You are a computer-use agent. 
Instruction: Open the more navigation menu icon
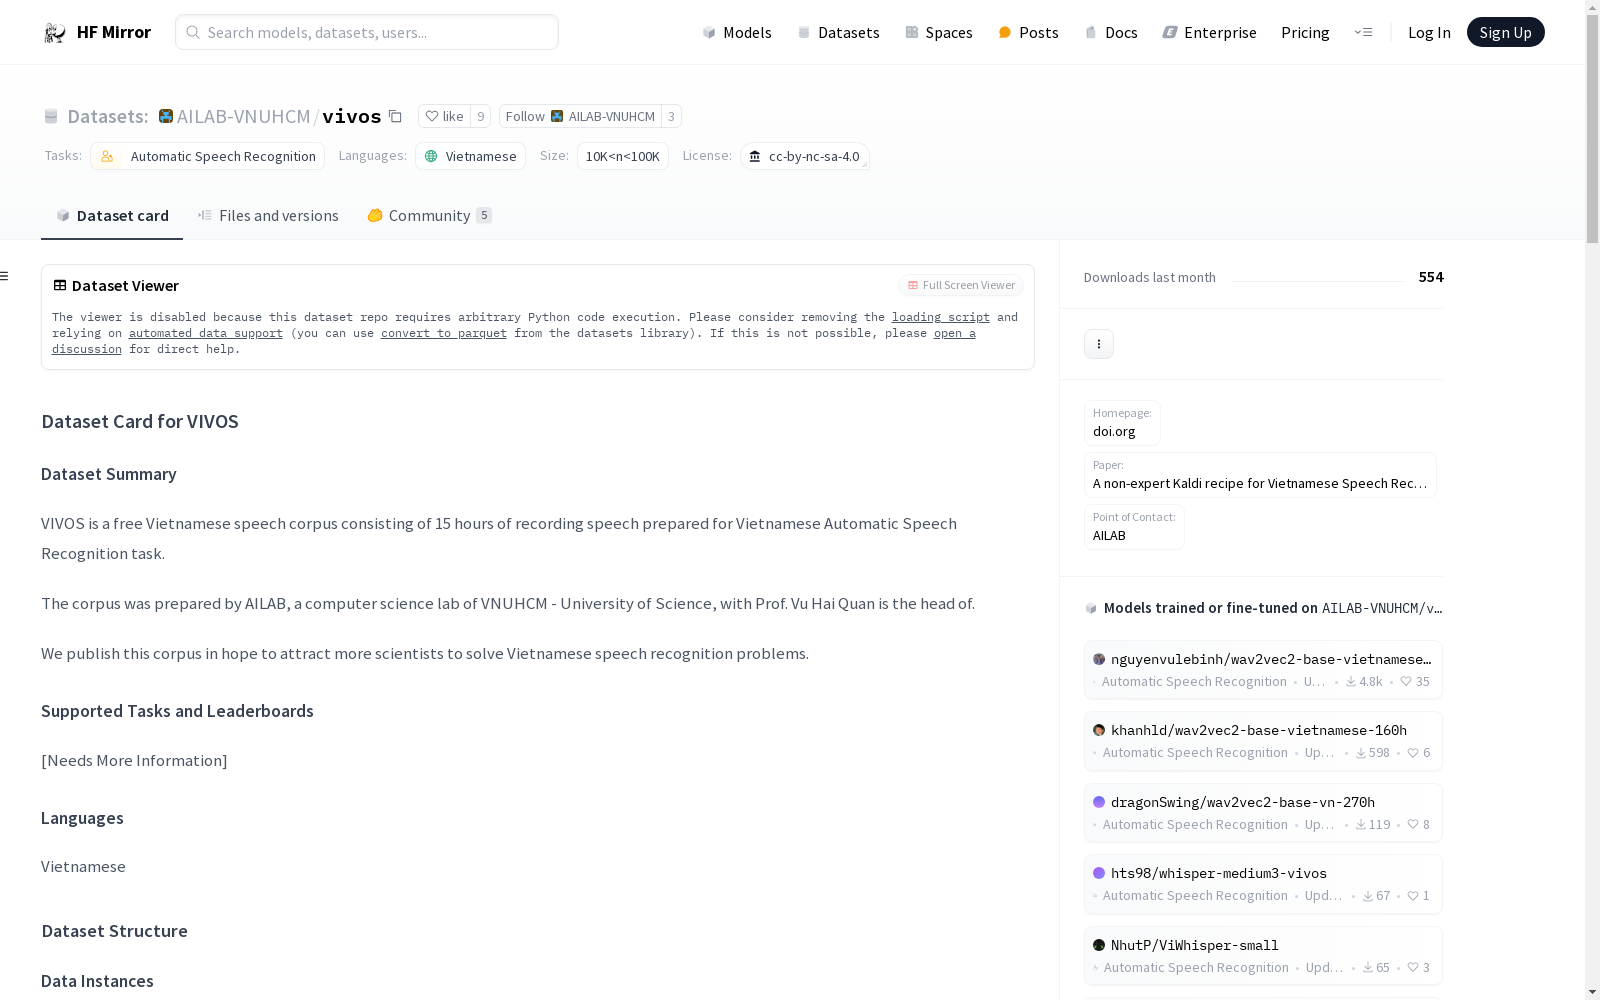pos(1363,32)
